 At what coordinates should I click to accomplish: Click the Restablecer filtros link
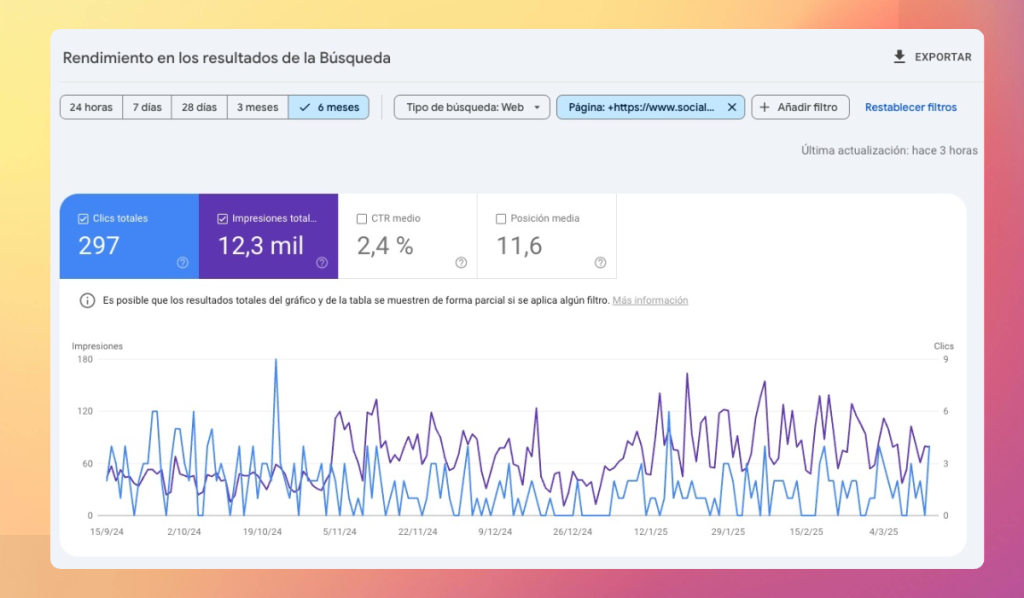click(x=911, y=107)
